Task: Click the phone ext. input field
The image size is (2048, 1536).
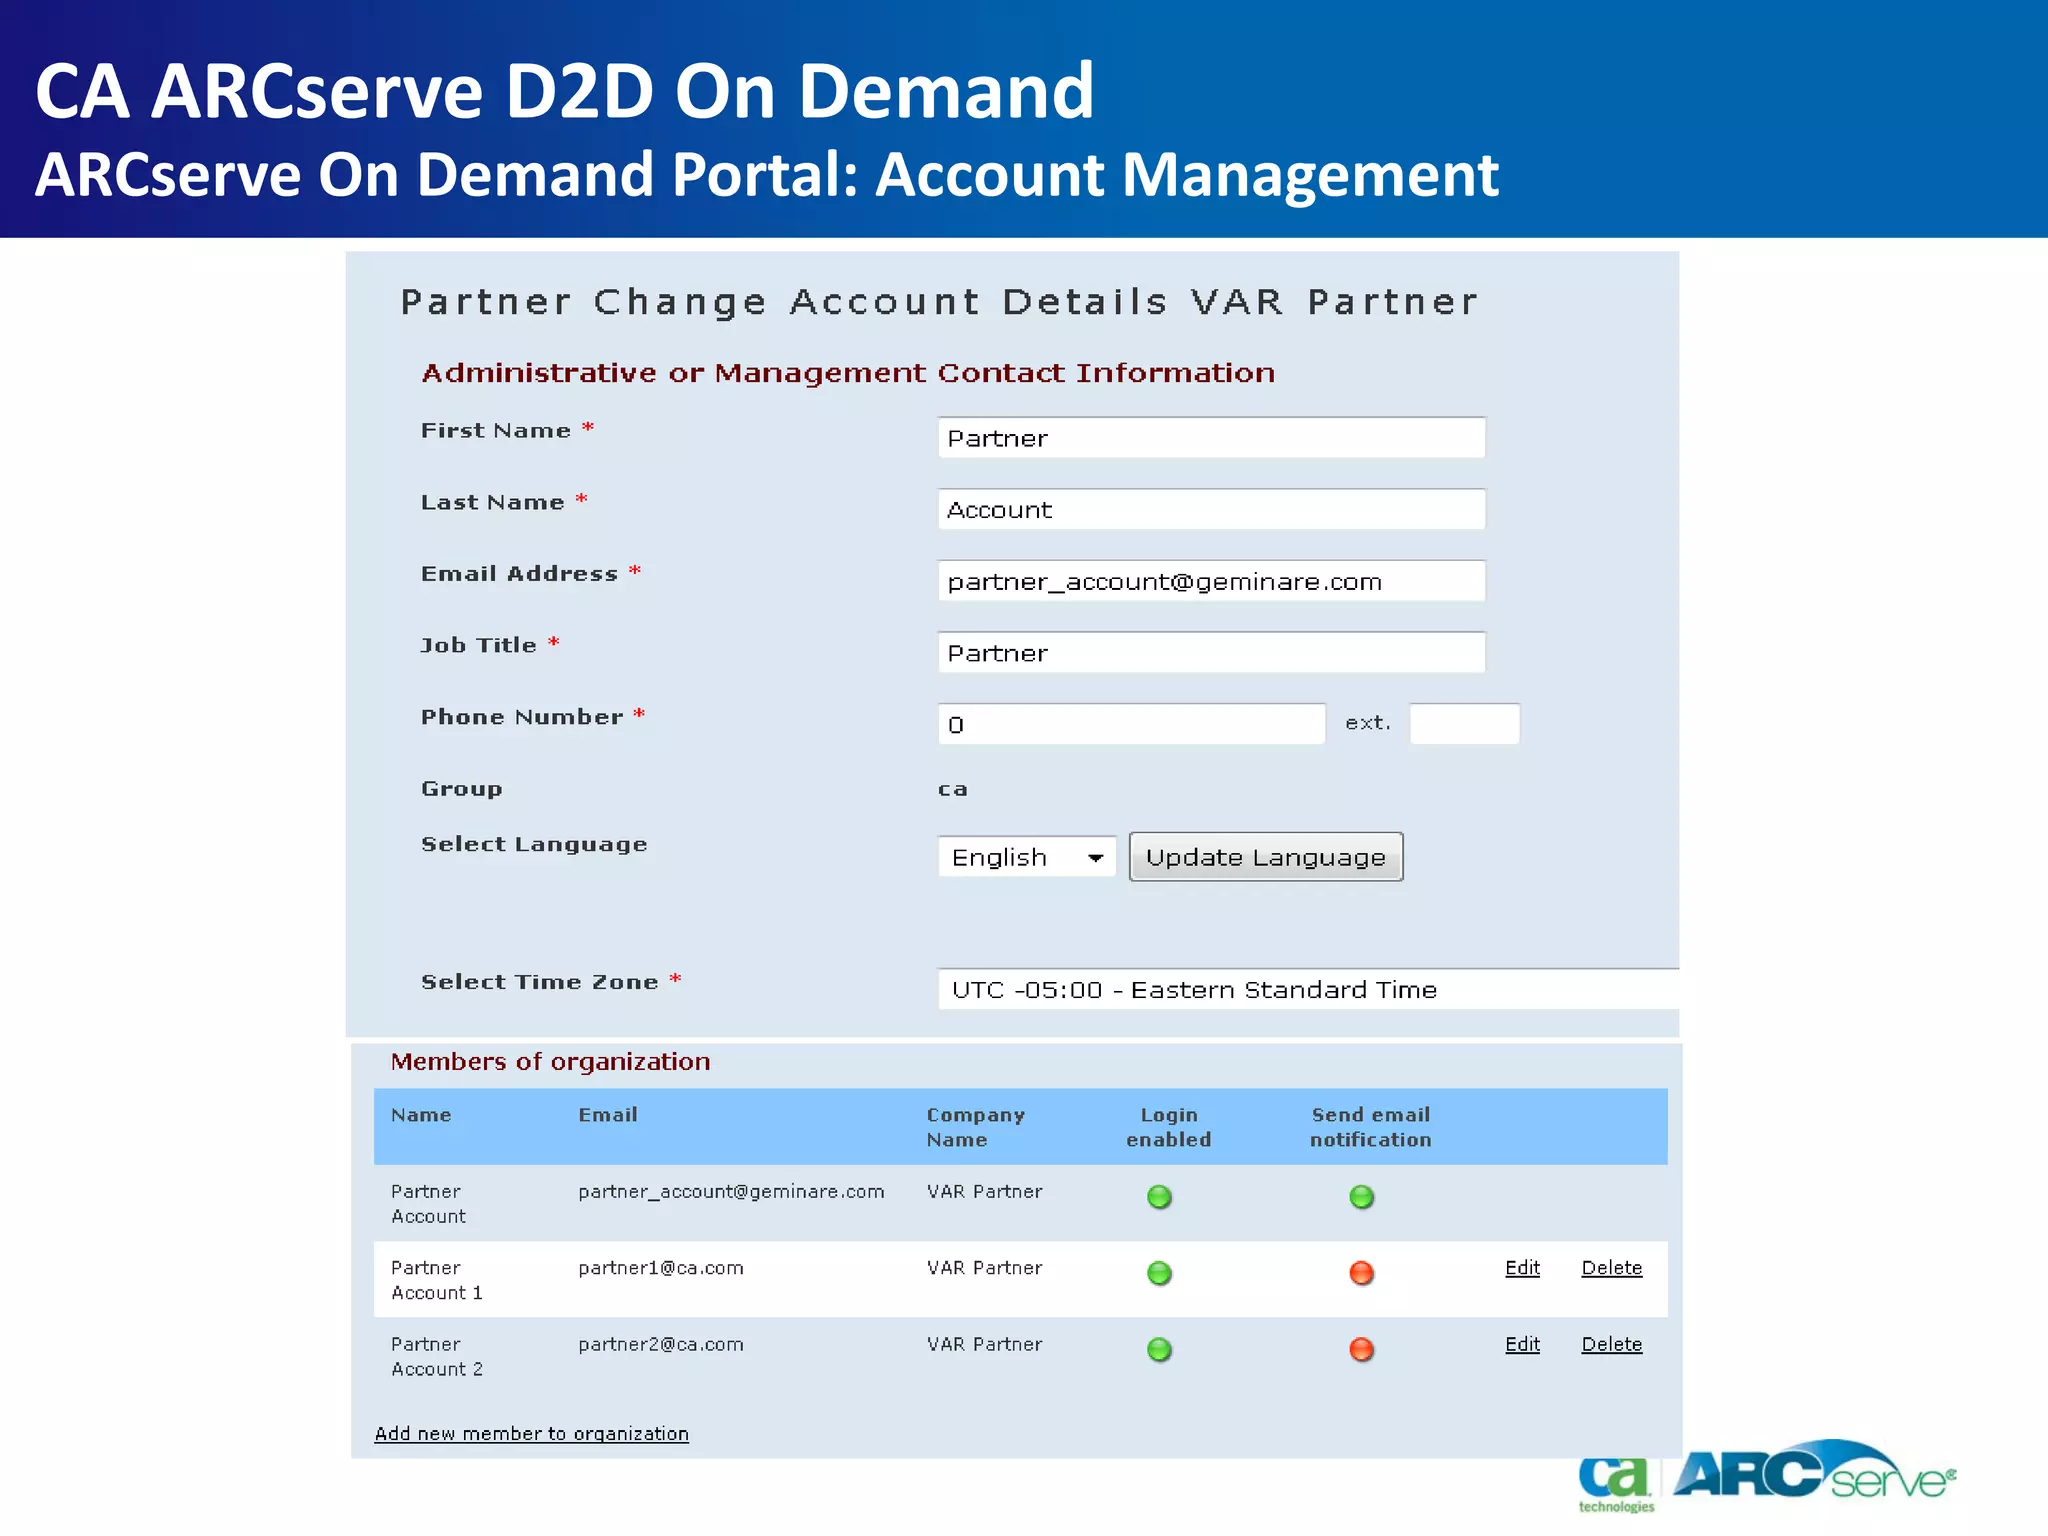Action: pyautogui.click(x=1464, y=724)
